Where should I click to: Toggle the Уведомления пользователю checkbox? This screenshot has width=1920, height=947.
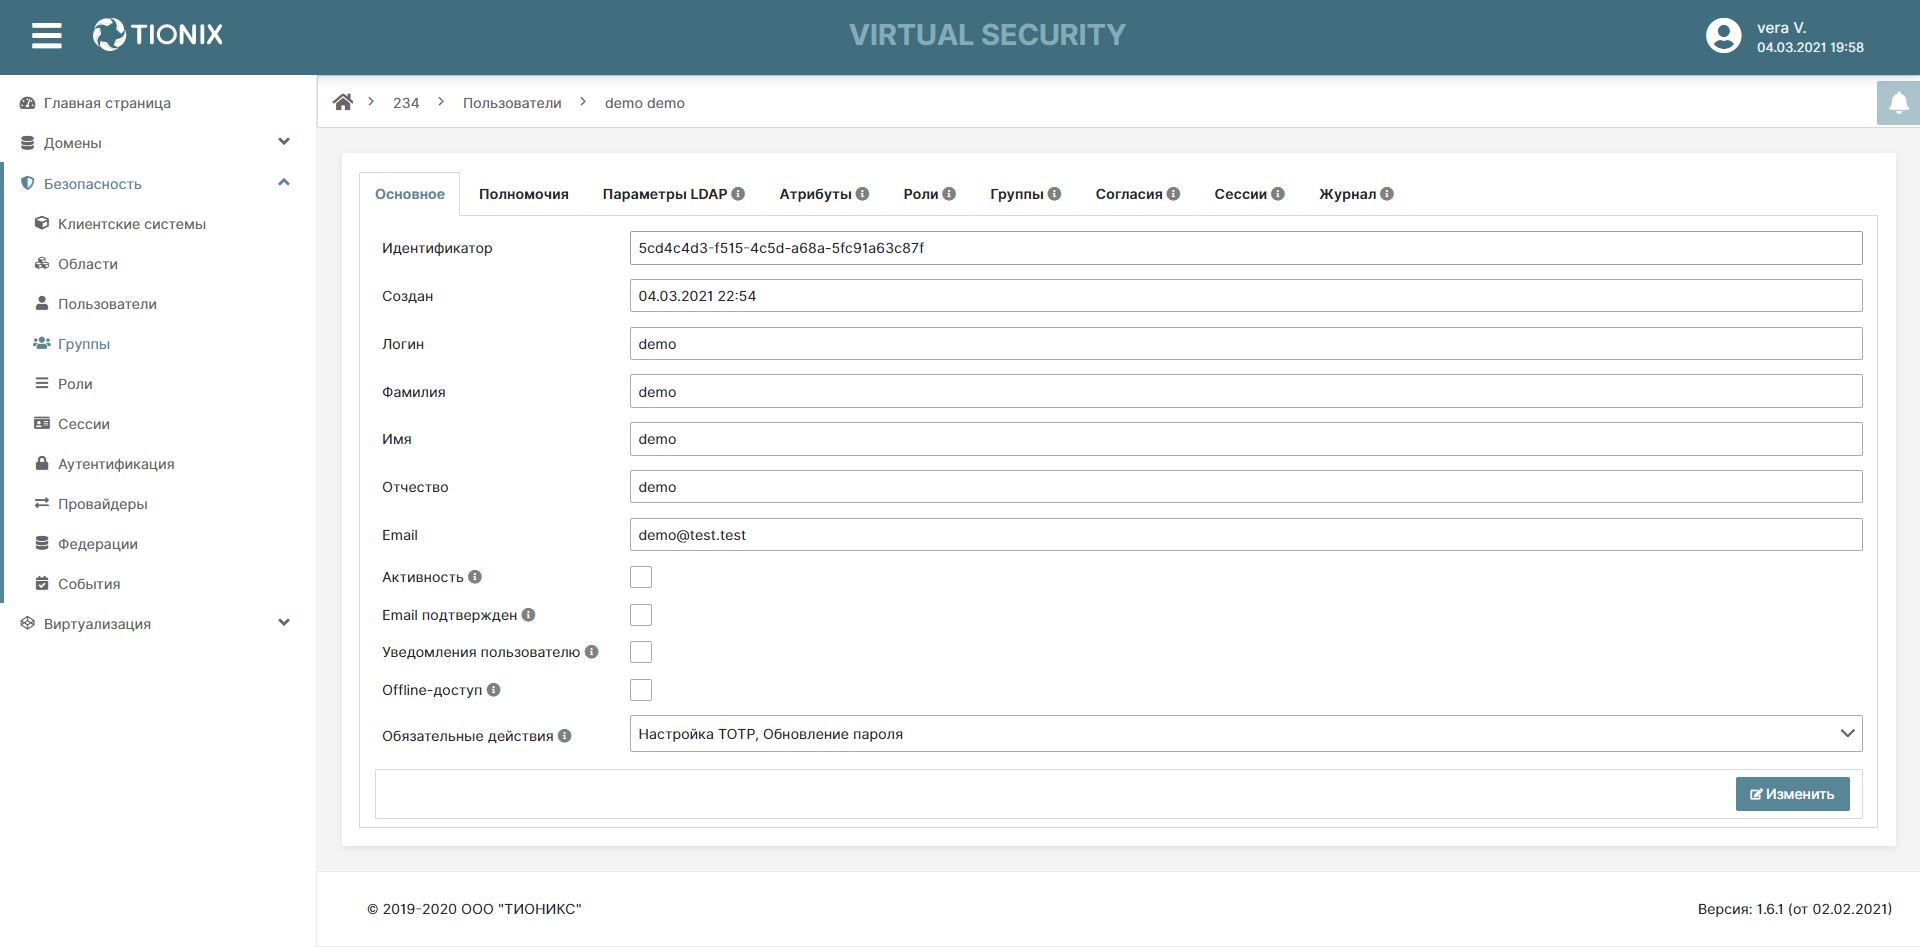(x=641, y=652)
